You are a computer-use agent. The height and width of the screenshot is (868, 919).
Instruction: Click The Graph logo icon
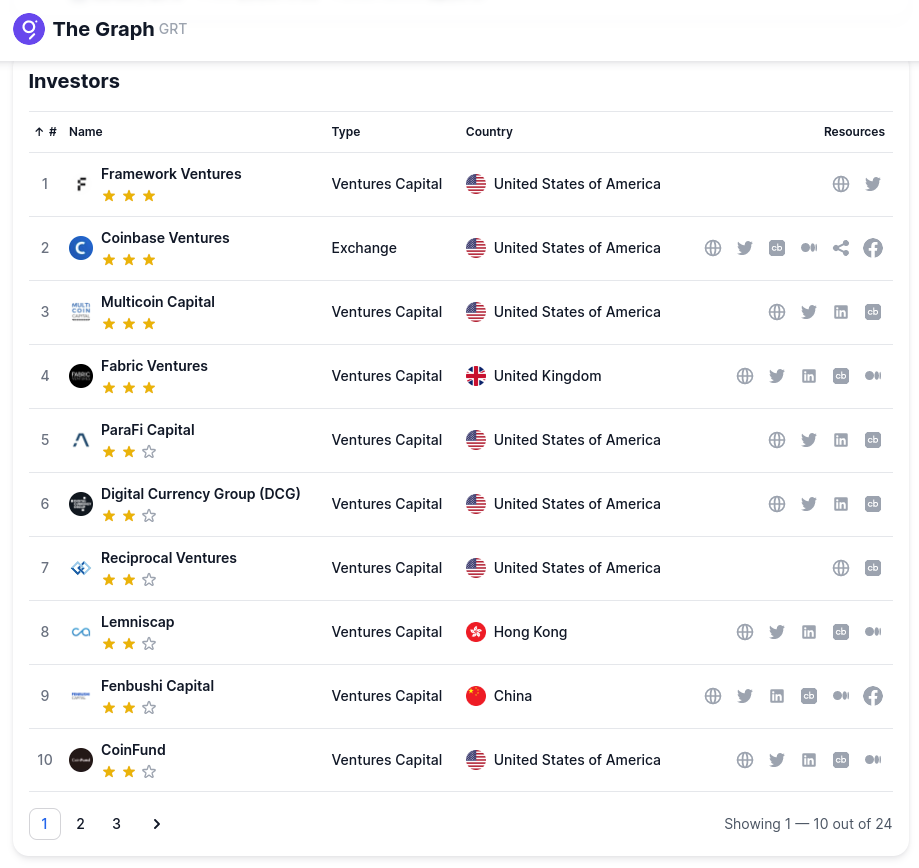point(29,29)
